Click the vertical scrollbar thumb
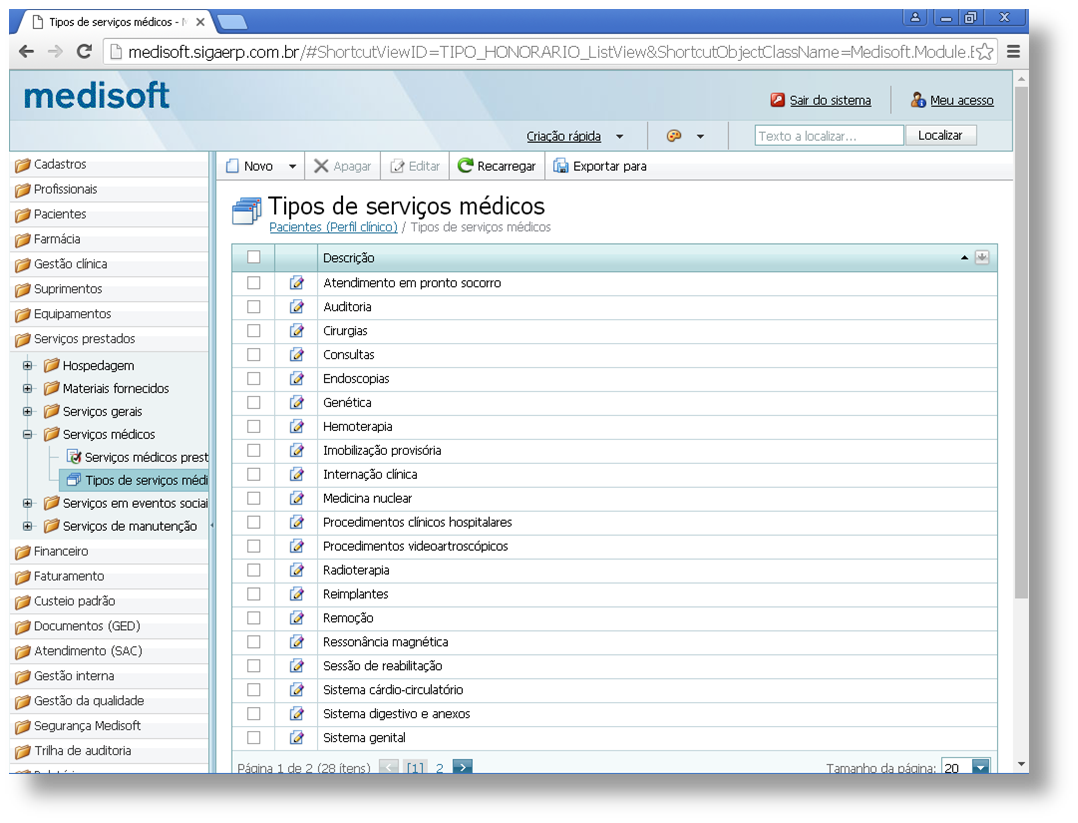 [x=1021, y=340]
